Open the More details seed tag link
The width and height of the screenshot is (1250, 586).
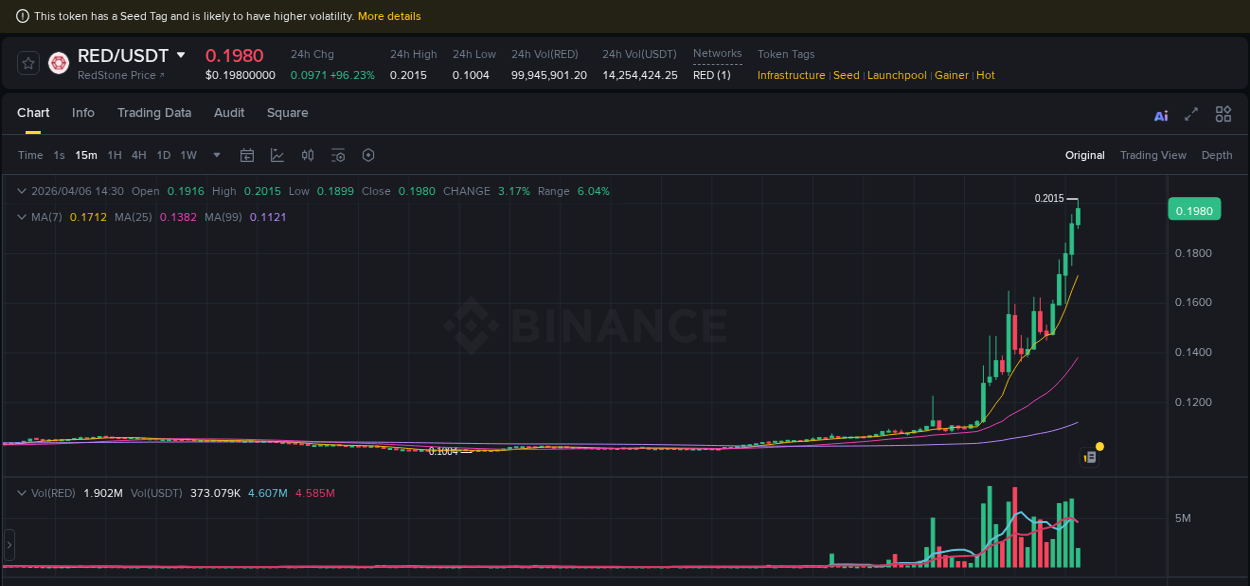pos(389,16)
